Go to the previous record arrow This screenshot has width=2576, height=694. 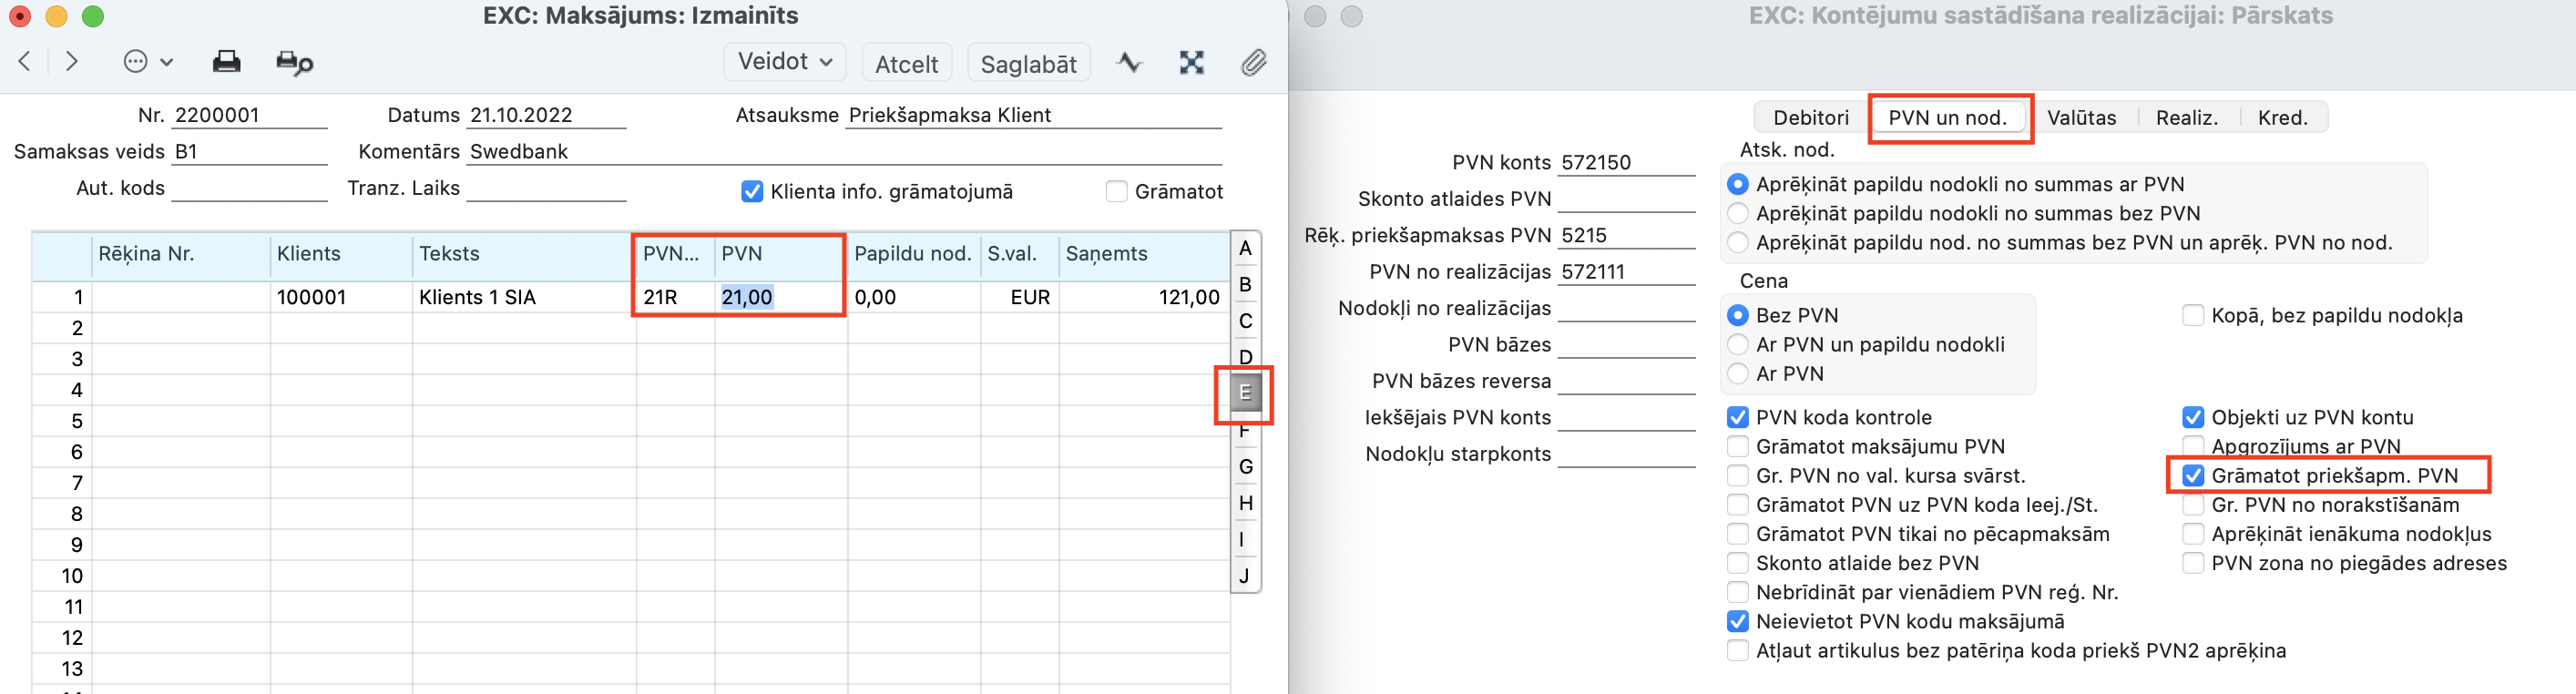coord(25,62)
